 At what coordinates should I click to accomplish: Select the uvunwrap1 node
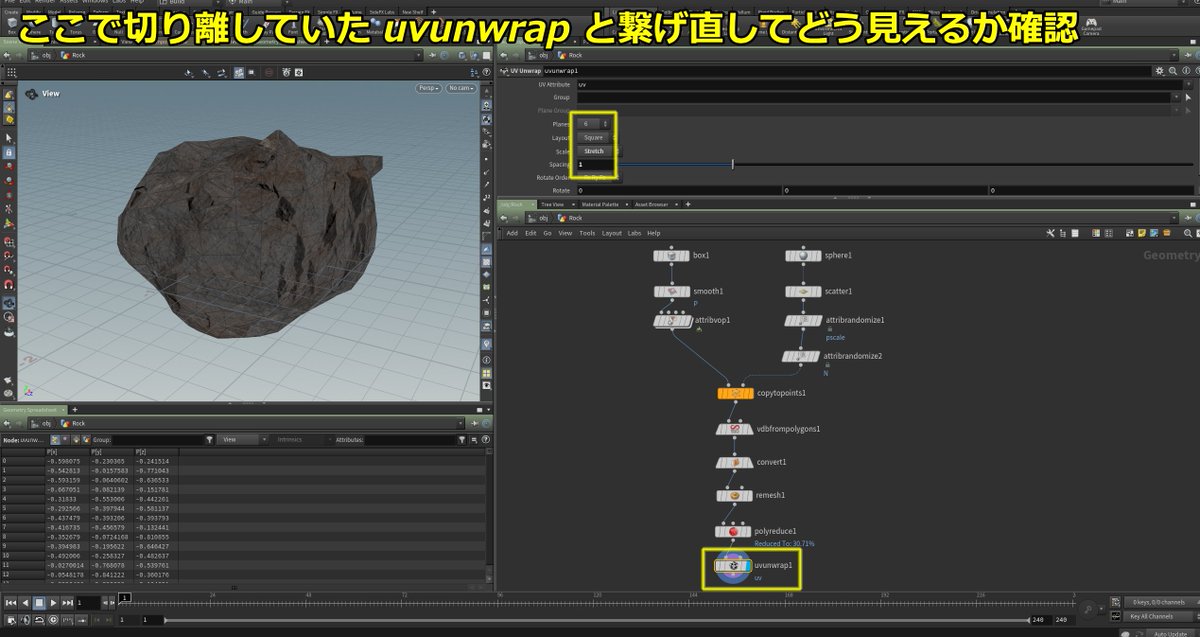pyautogui.click(x=735, y=566)
